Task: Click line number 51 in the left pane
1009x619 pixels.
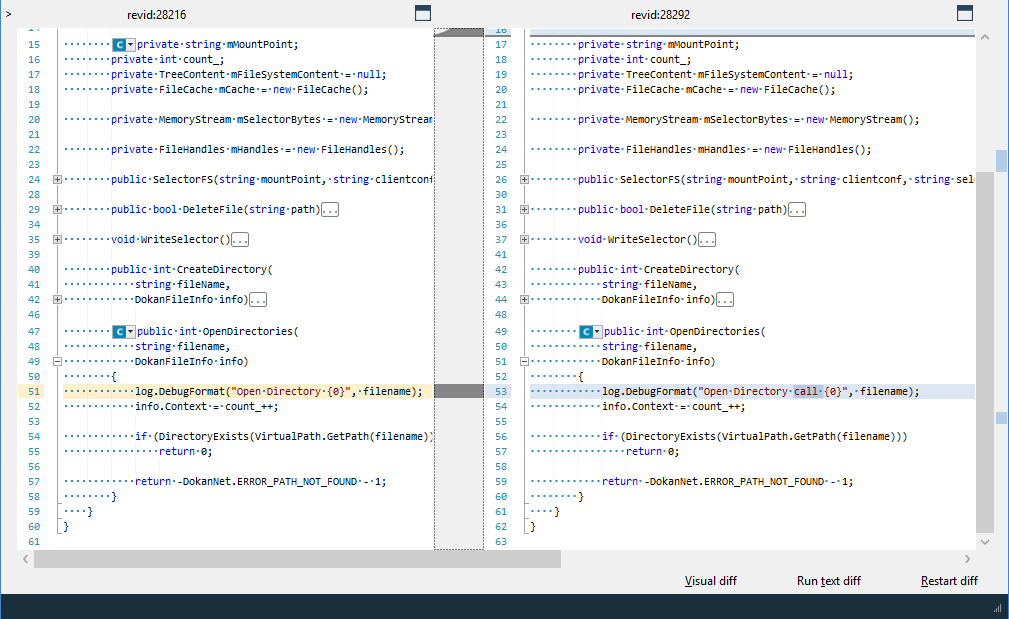Action: (x=34, y=391)
